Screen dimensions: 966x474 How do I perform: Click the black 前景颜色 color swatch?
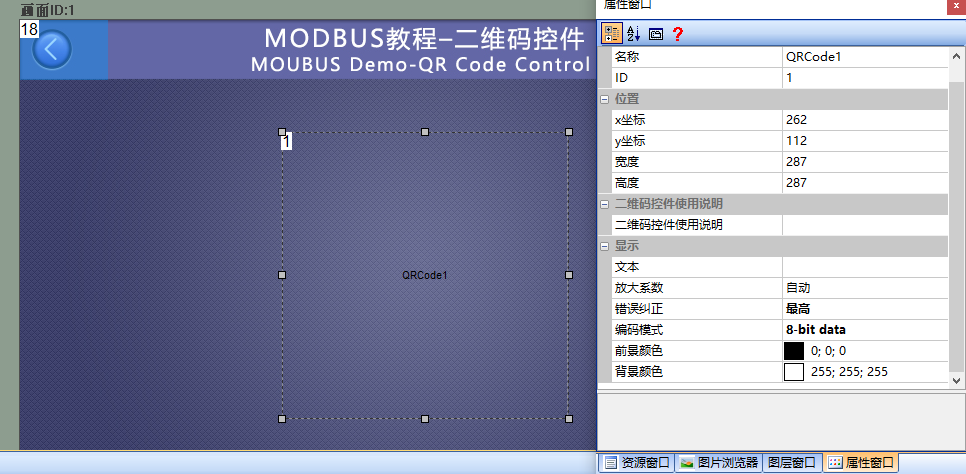click(794, 351)
